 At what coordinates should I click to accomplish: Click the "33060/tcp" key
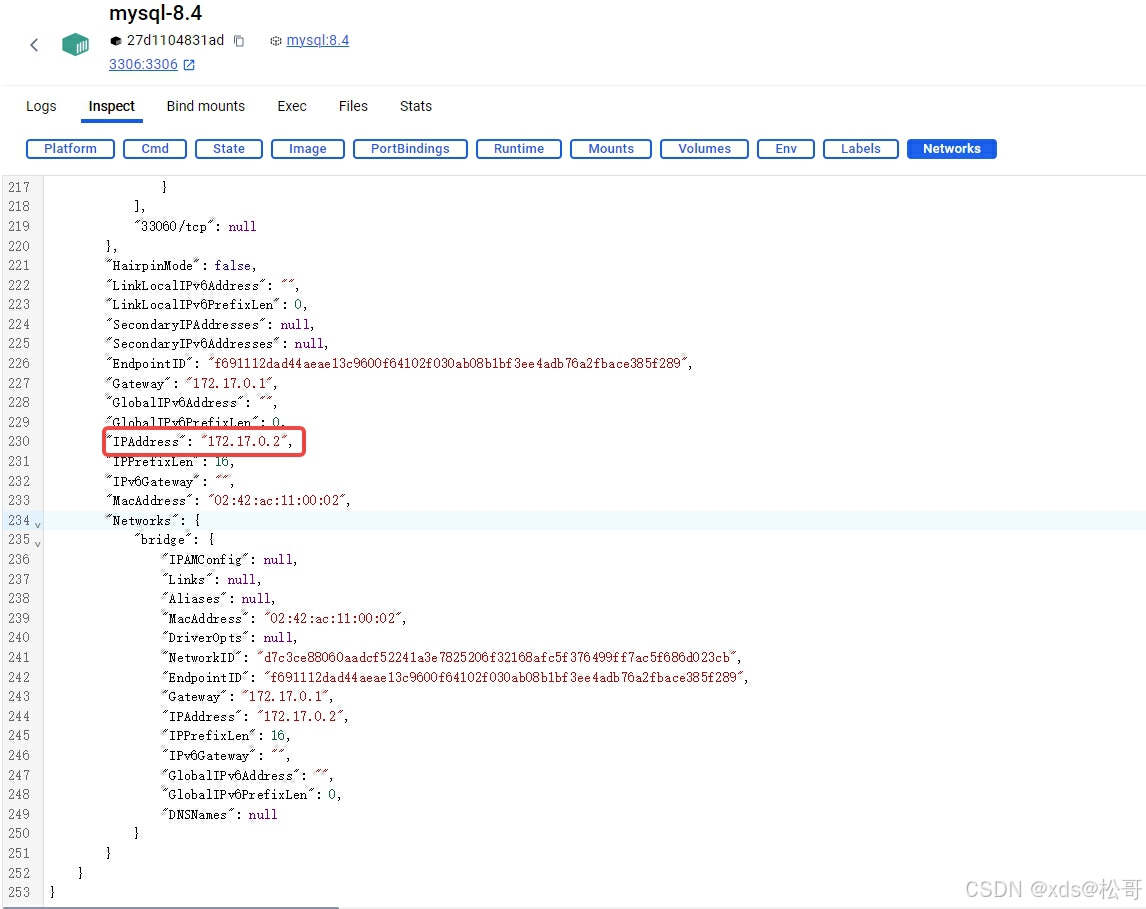[174, 227]
